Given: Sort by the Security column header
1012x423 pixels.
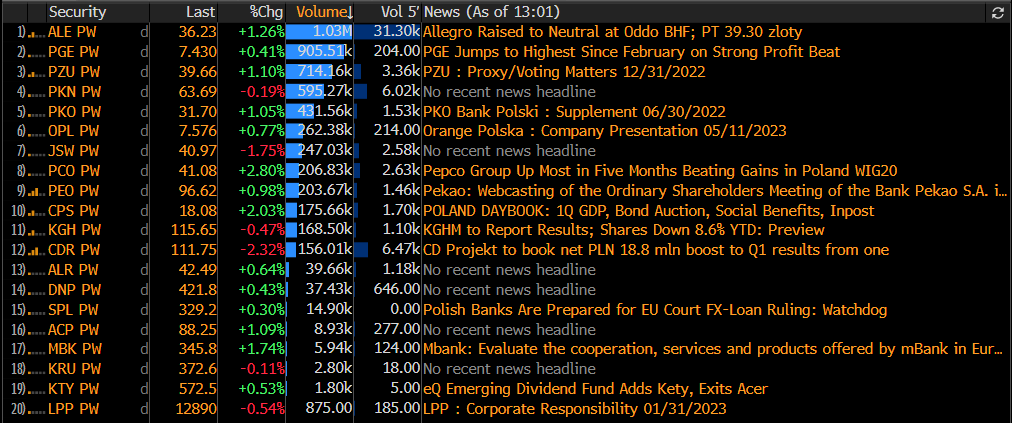Looking at the screenshot, I should (77, 12).
